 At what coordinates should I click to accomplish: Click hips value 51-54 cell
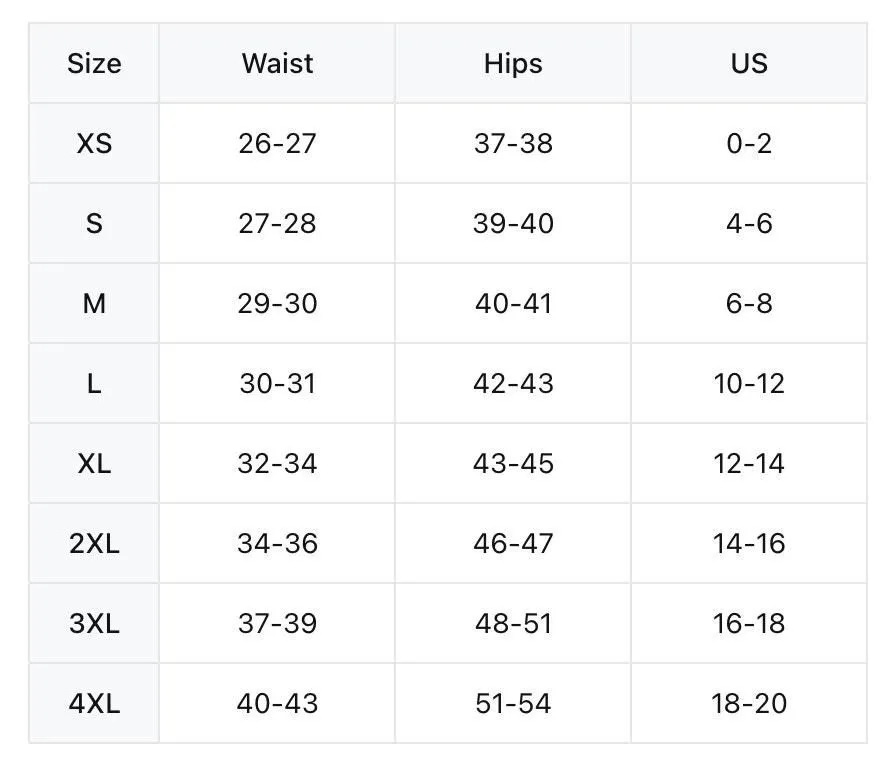pos(513,704)
